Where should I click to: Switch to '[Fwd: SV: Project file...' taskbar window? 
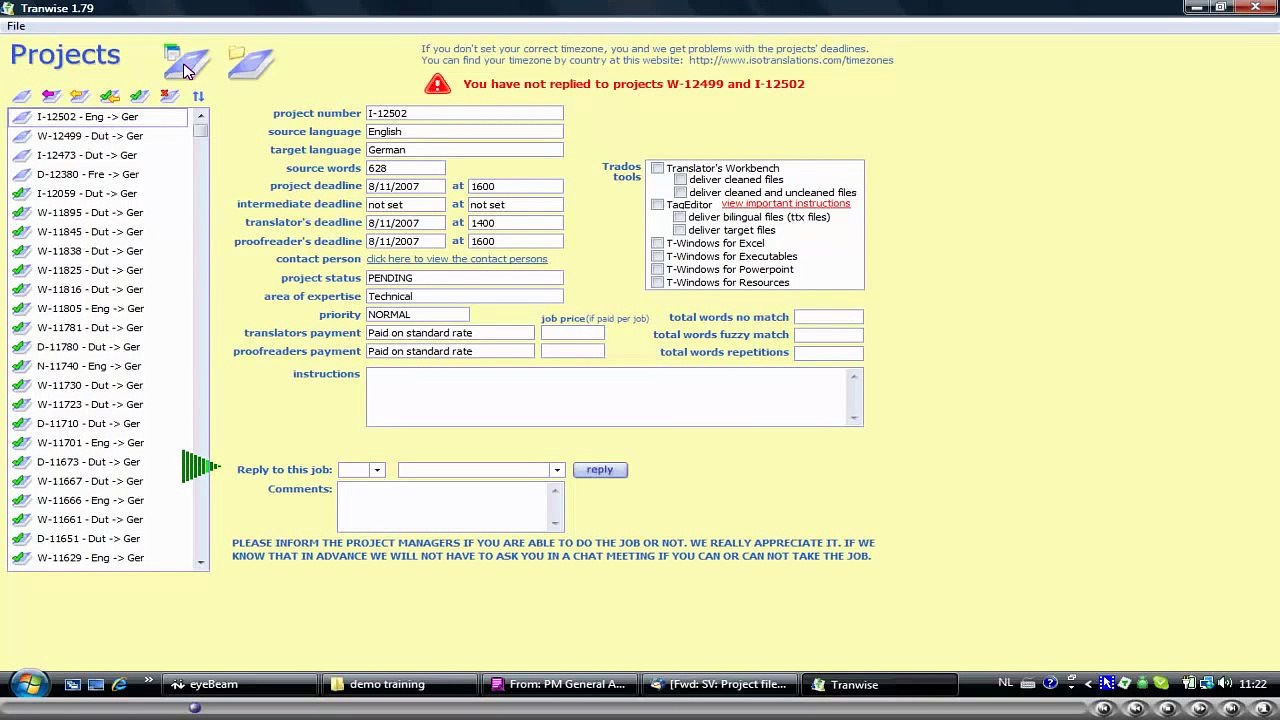point(718,685)
